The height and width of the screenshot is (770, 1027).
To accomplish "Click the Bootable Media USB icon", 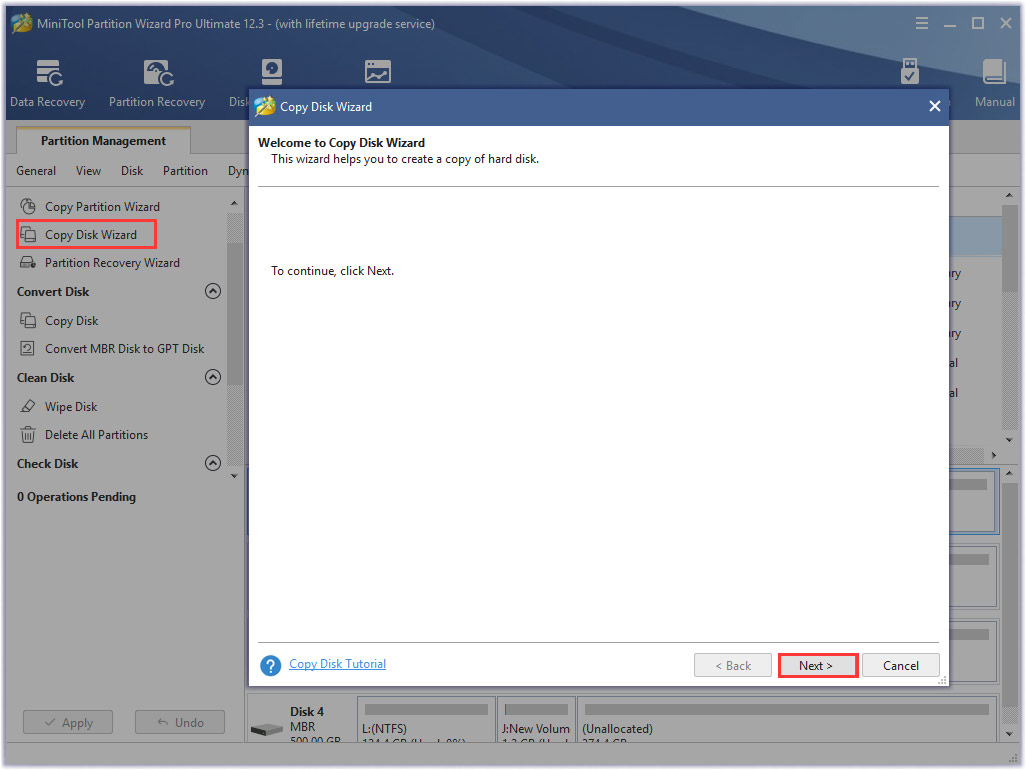I will click(x=910, y=71).
